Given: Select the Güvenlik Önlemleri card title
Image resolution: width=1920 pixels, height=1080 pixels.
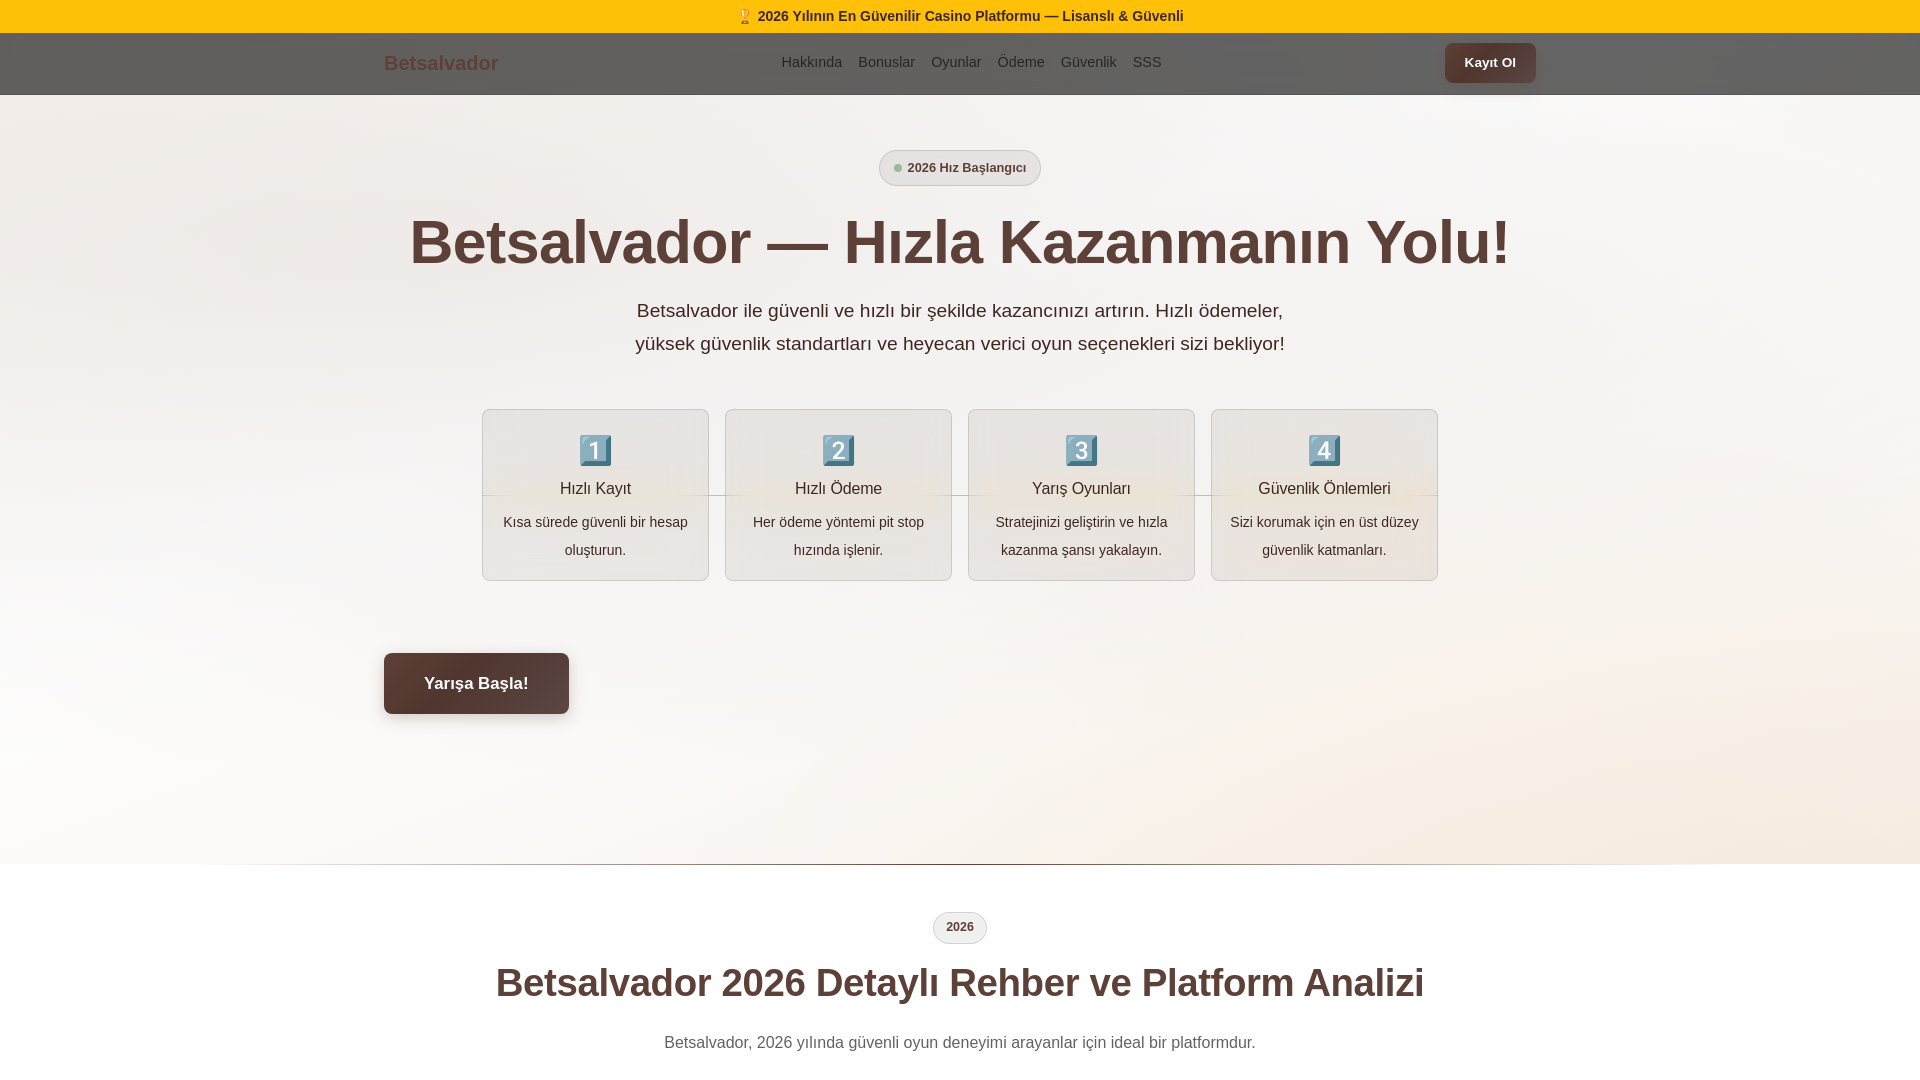Looking at the screenshot, I should (x=1324, y=489).
